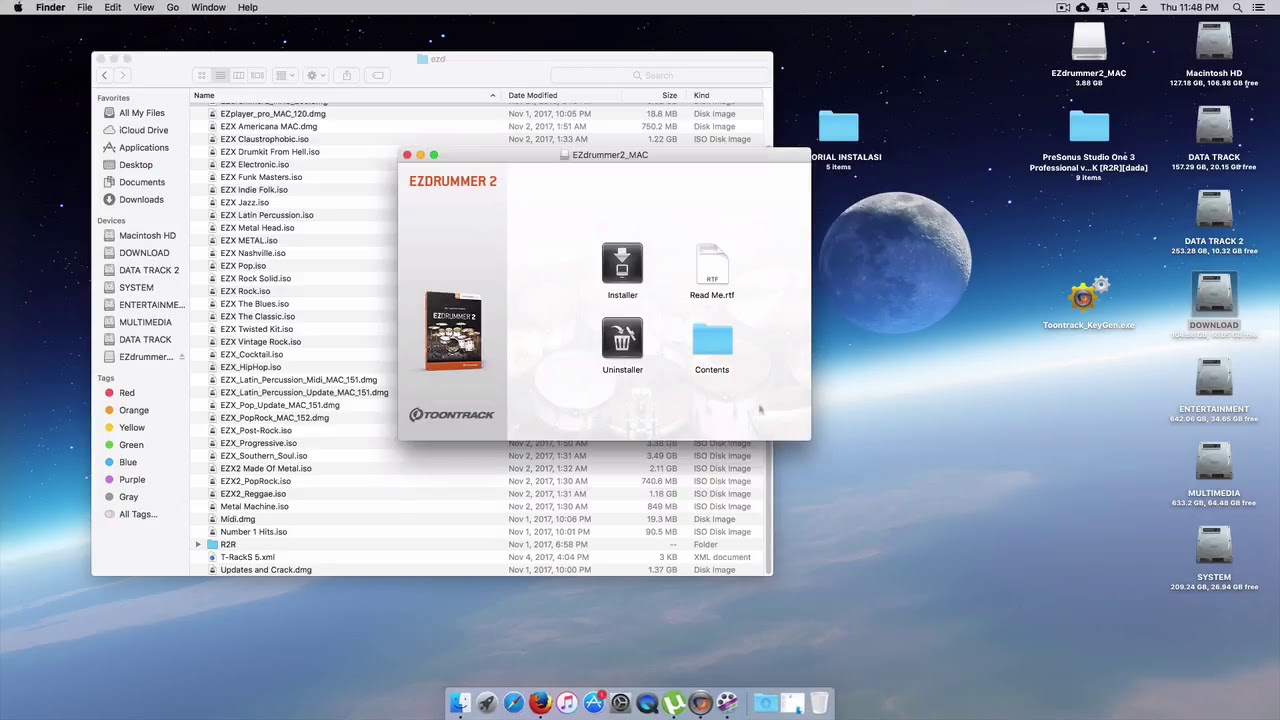This screenshot has height=720, width=1280.
Task: Select the file Number 1 Hits.iso
Action: (x=253, y=532)
